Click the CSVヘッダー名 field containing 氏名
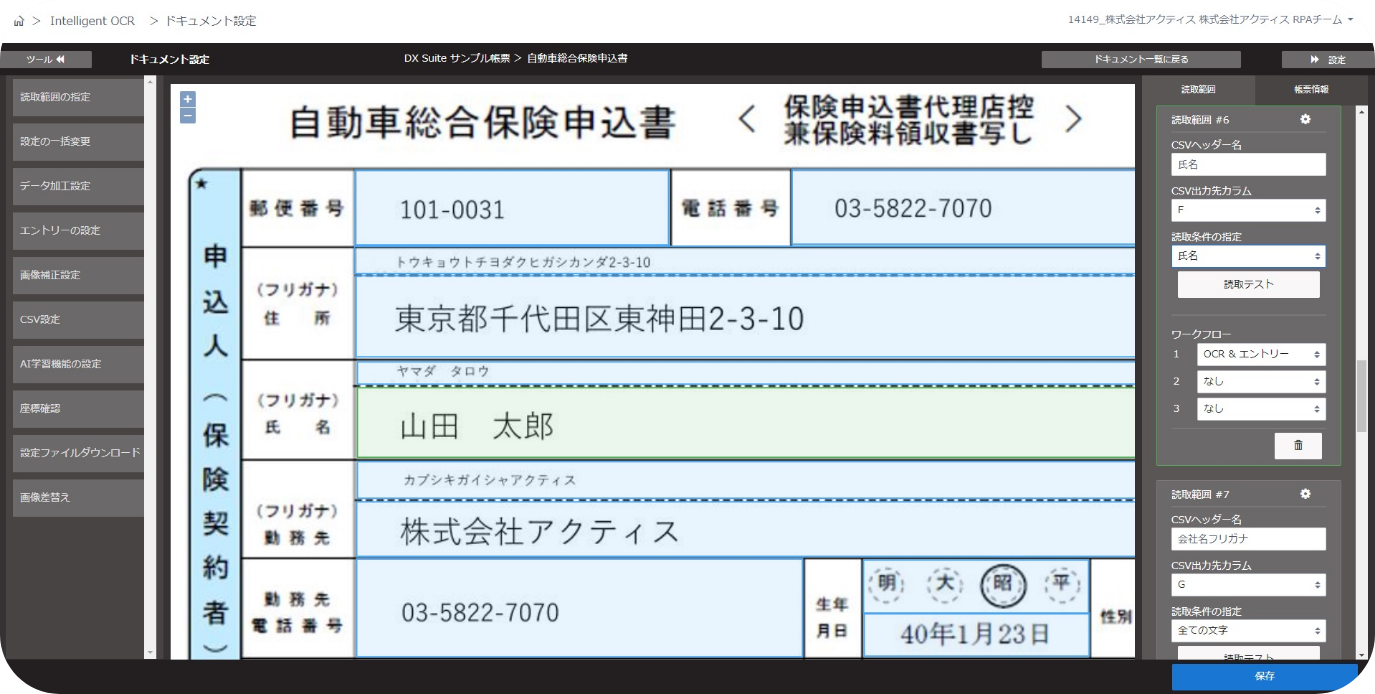Screen dimensions: 1375x694 1248,164
